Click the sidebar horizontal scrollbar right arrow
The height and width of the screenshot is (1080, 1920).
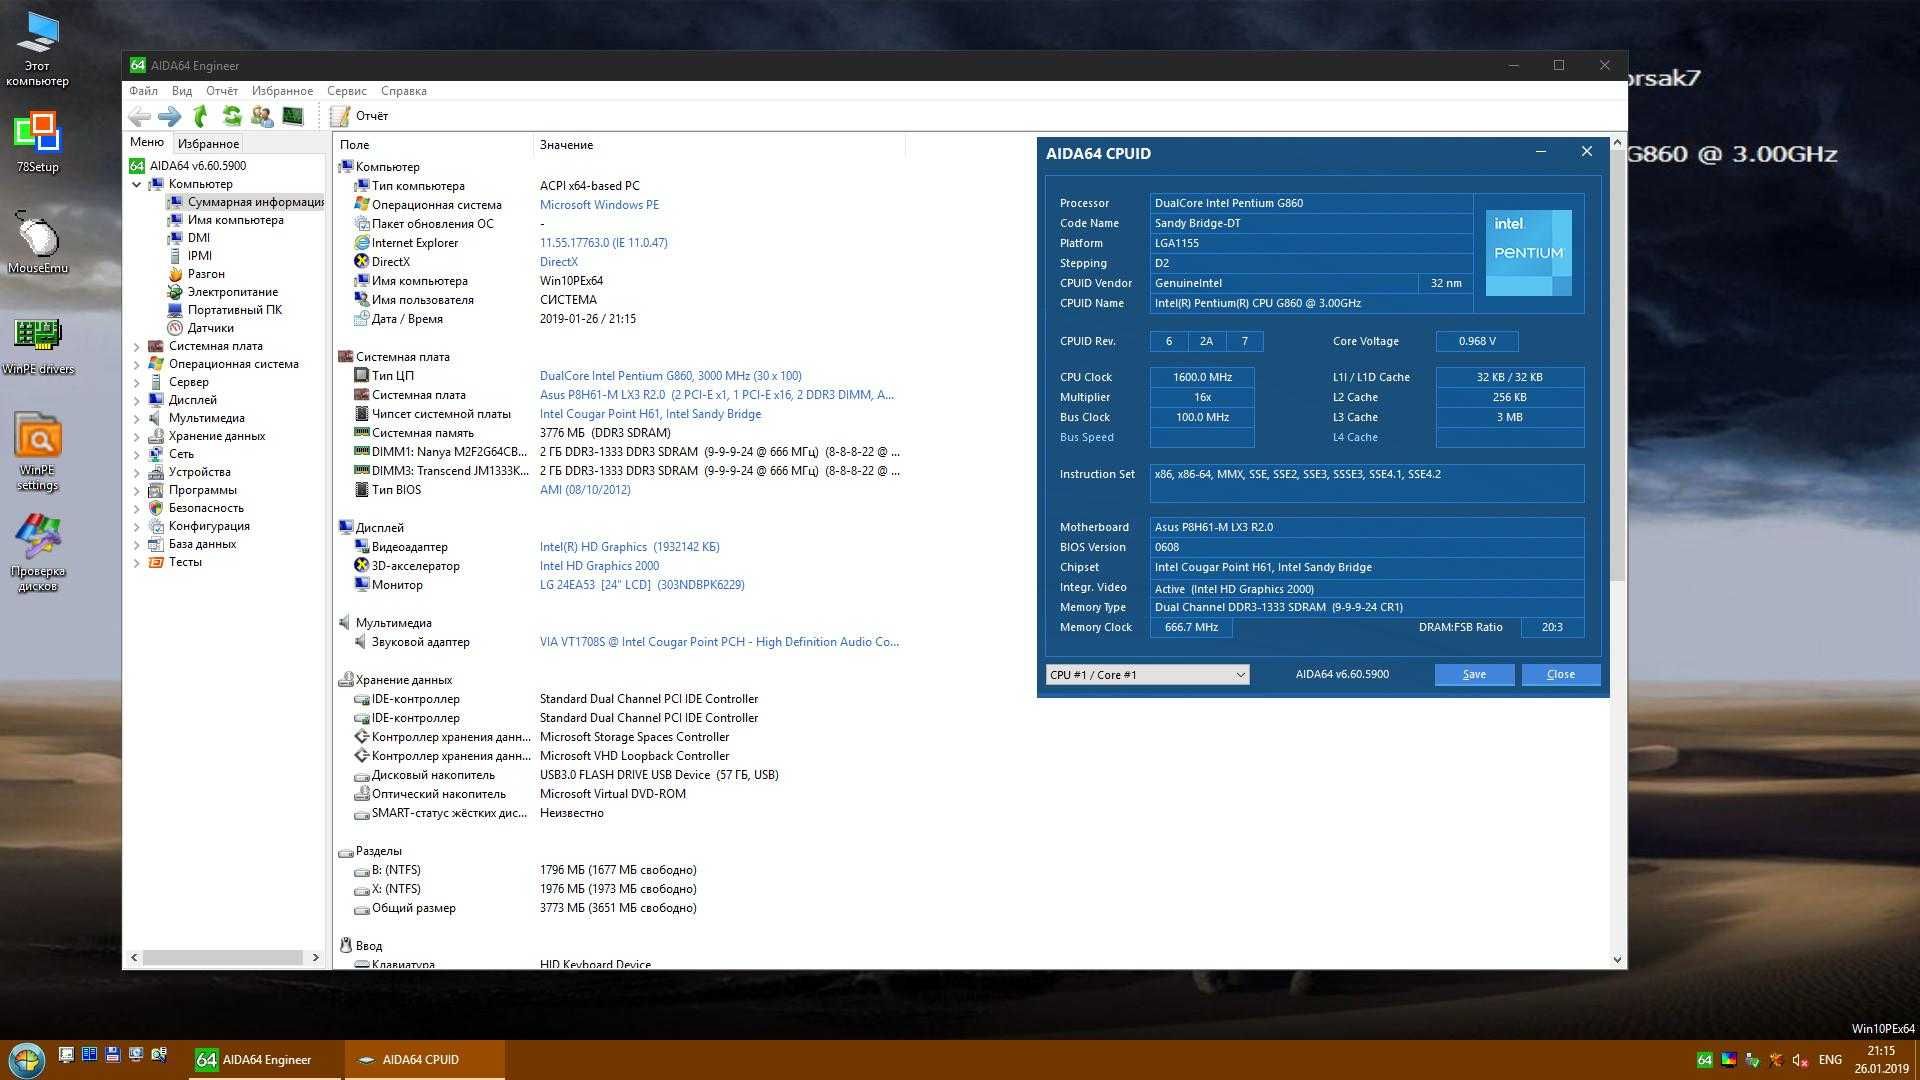pos(316,958)
